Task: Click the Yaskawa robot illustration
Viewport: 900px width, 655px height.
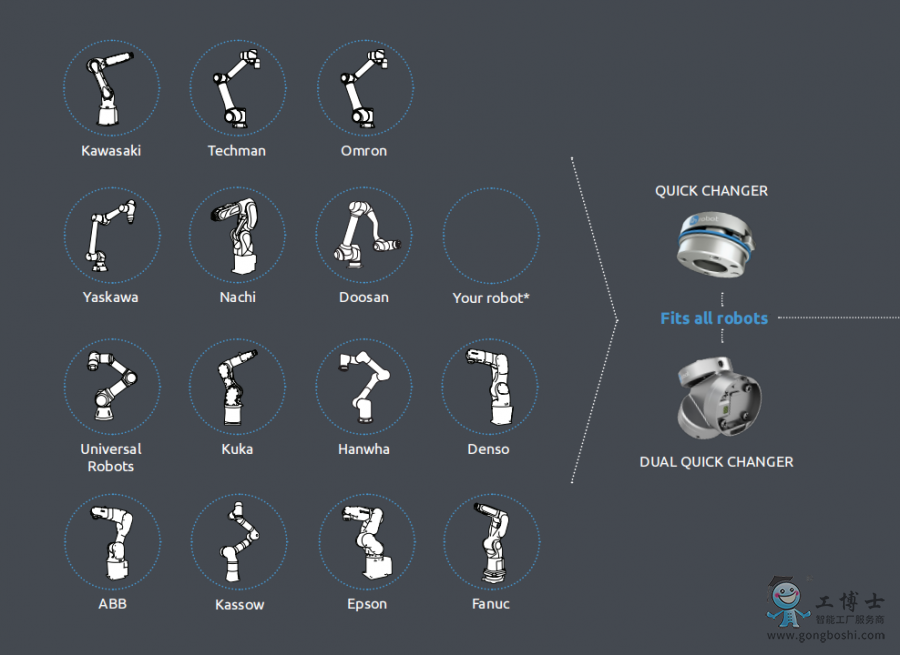Action: 111,235
